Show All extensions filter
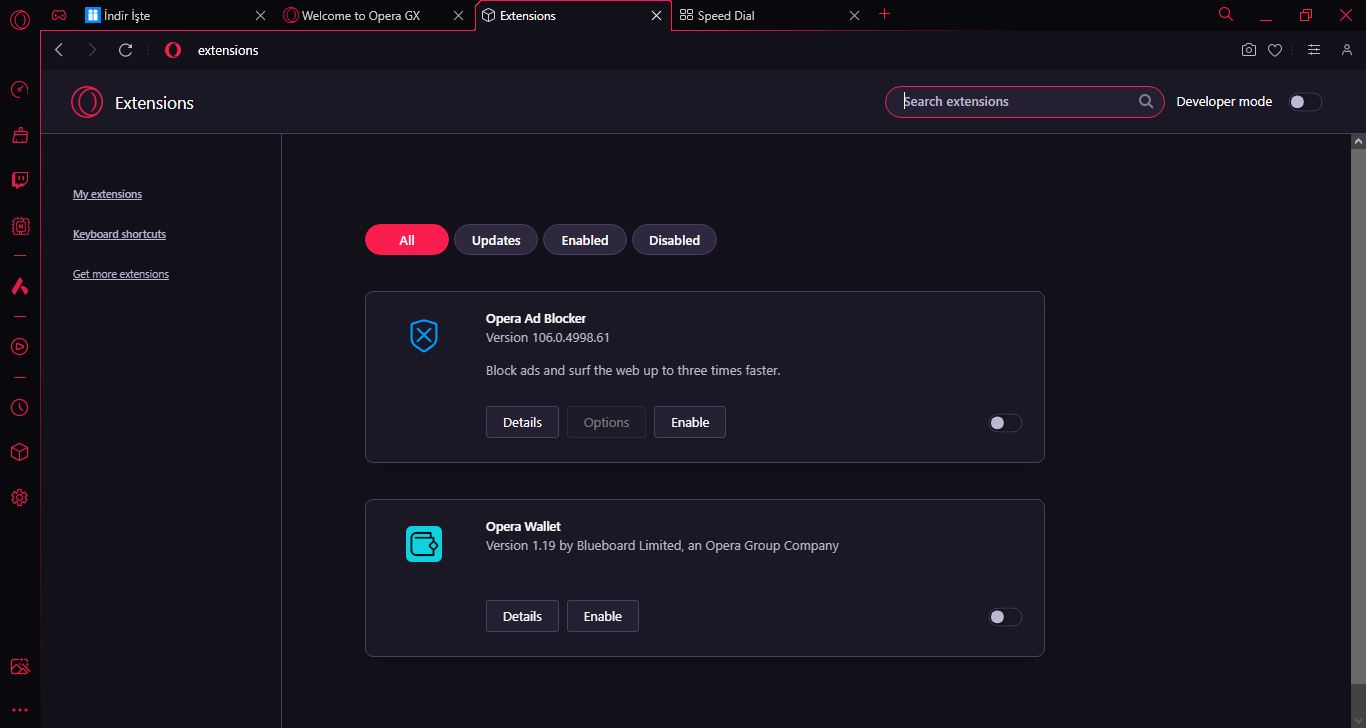This screenshot has height=728, width=1366. [x=407, y=240]
